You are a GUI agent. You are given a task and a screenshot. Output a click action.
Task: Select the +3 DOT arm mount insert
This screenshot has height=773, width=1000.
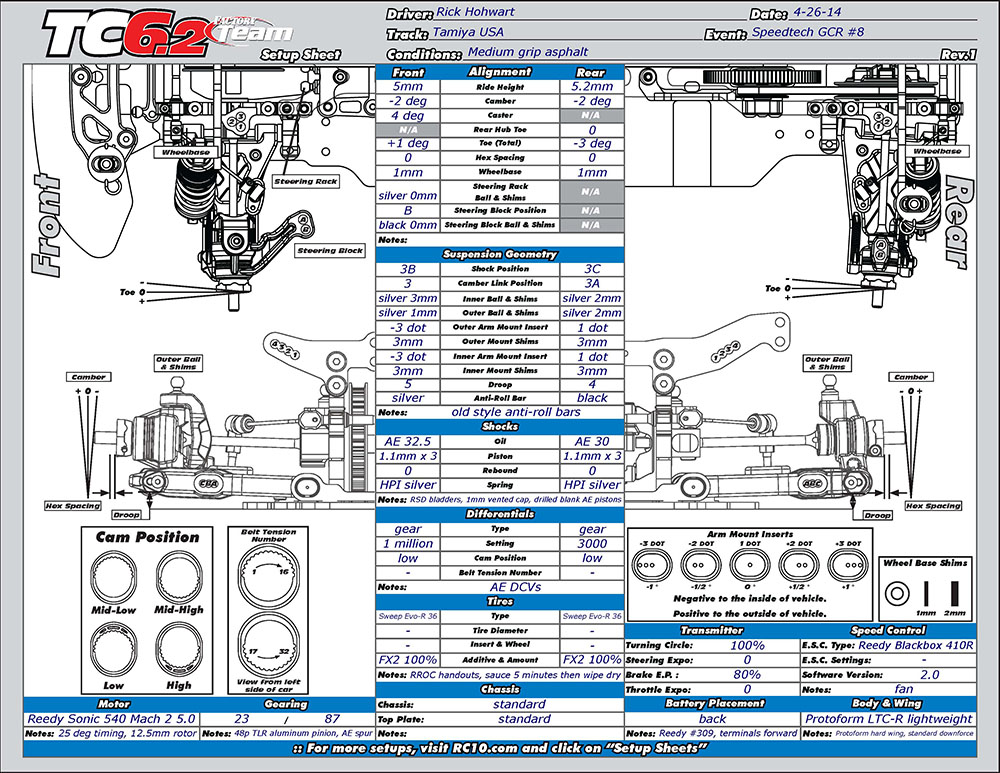tap(848, 564)
